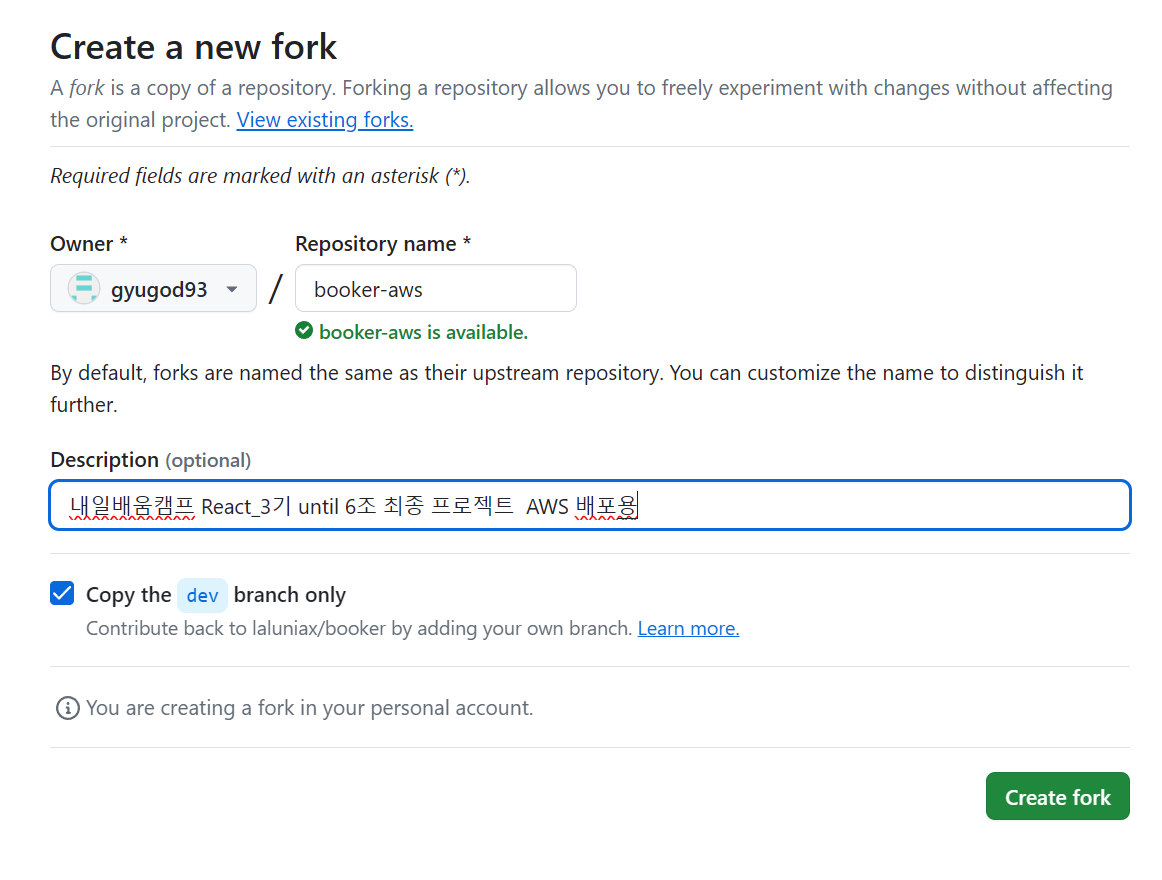Screen dimensions: 1162x880
Task: Focus the Repository name field with booker-aws
Action: click(x=435, y=289)
